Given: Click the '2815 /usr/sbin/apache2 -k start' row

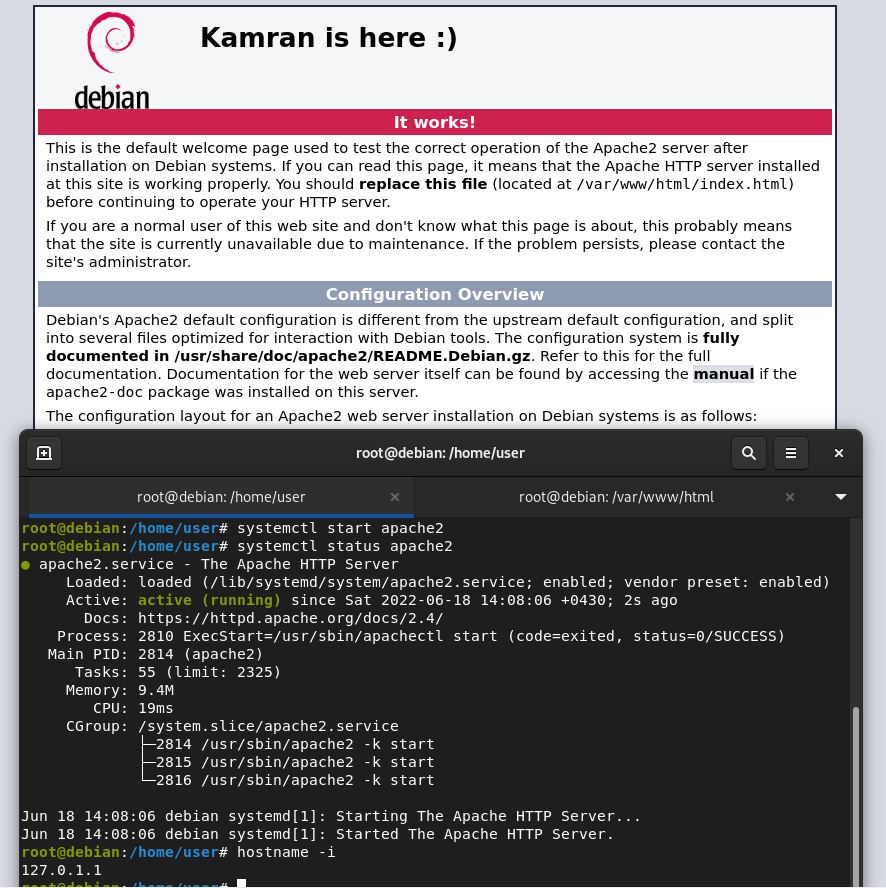Looking at the screenshot, I should point(295,762).
